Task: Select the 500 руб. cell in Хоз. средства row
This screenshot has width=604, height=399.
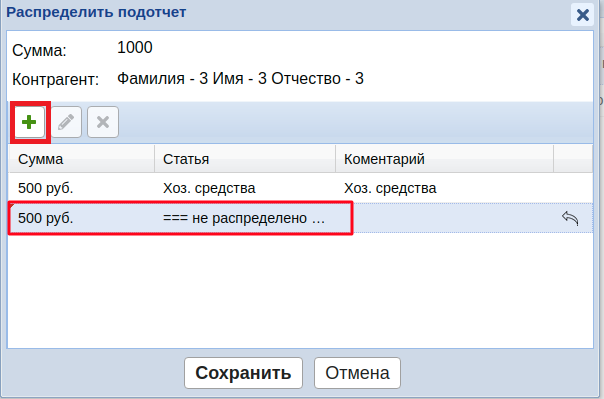Action: point(45,188)
